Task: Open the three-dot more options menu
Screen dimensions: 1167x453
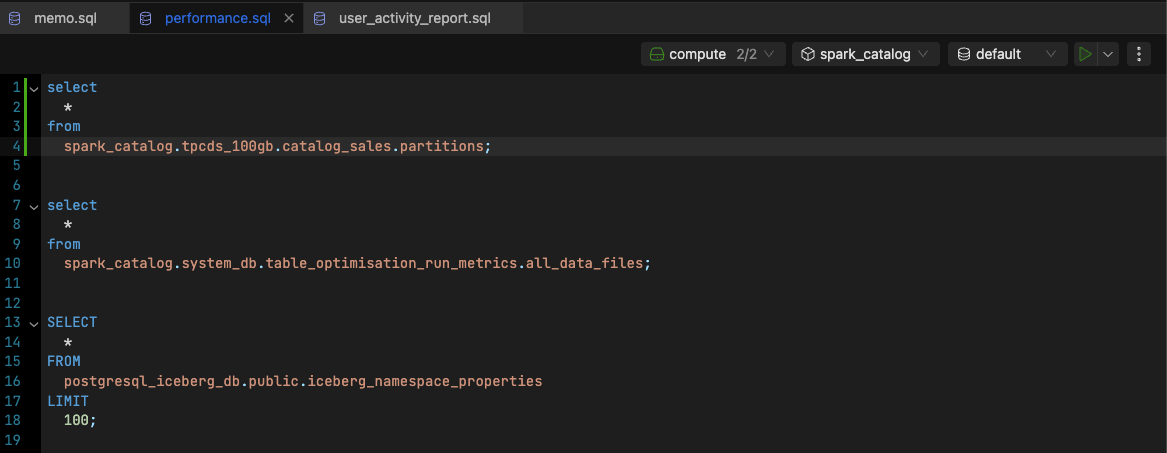Action: 1139,54
